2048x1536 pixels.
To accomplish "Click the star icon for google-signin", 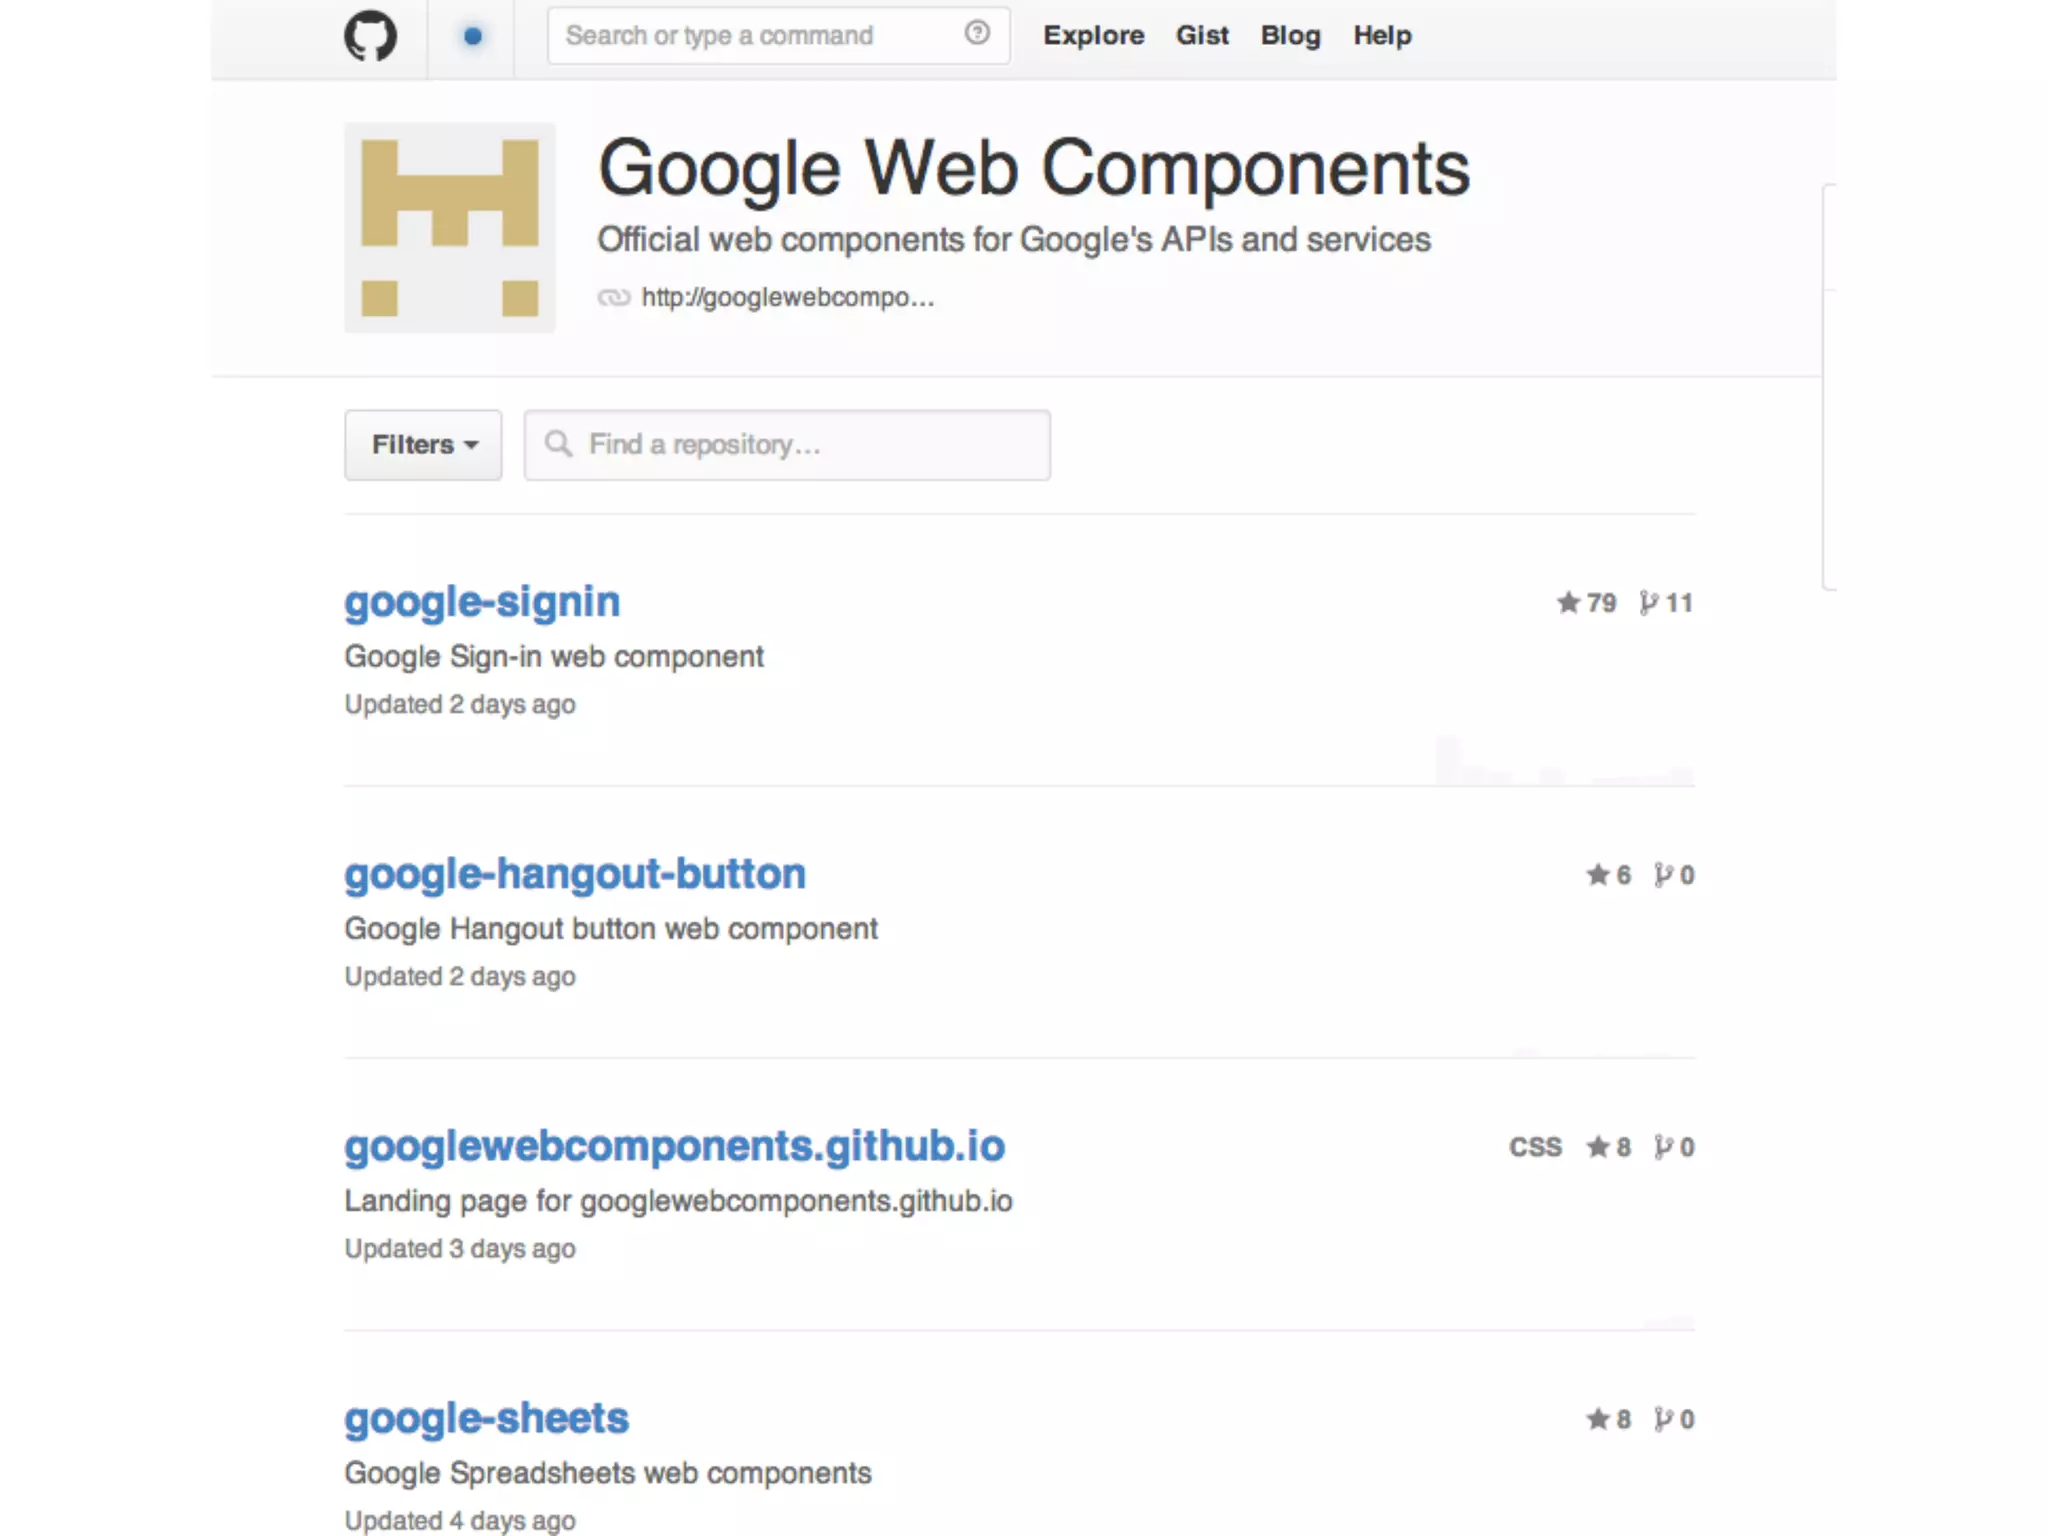I will tap(1568, 602).
